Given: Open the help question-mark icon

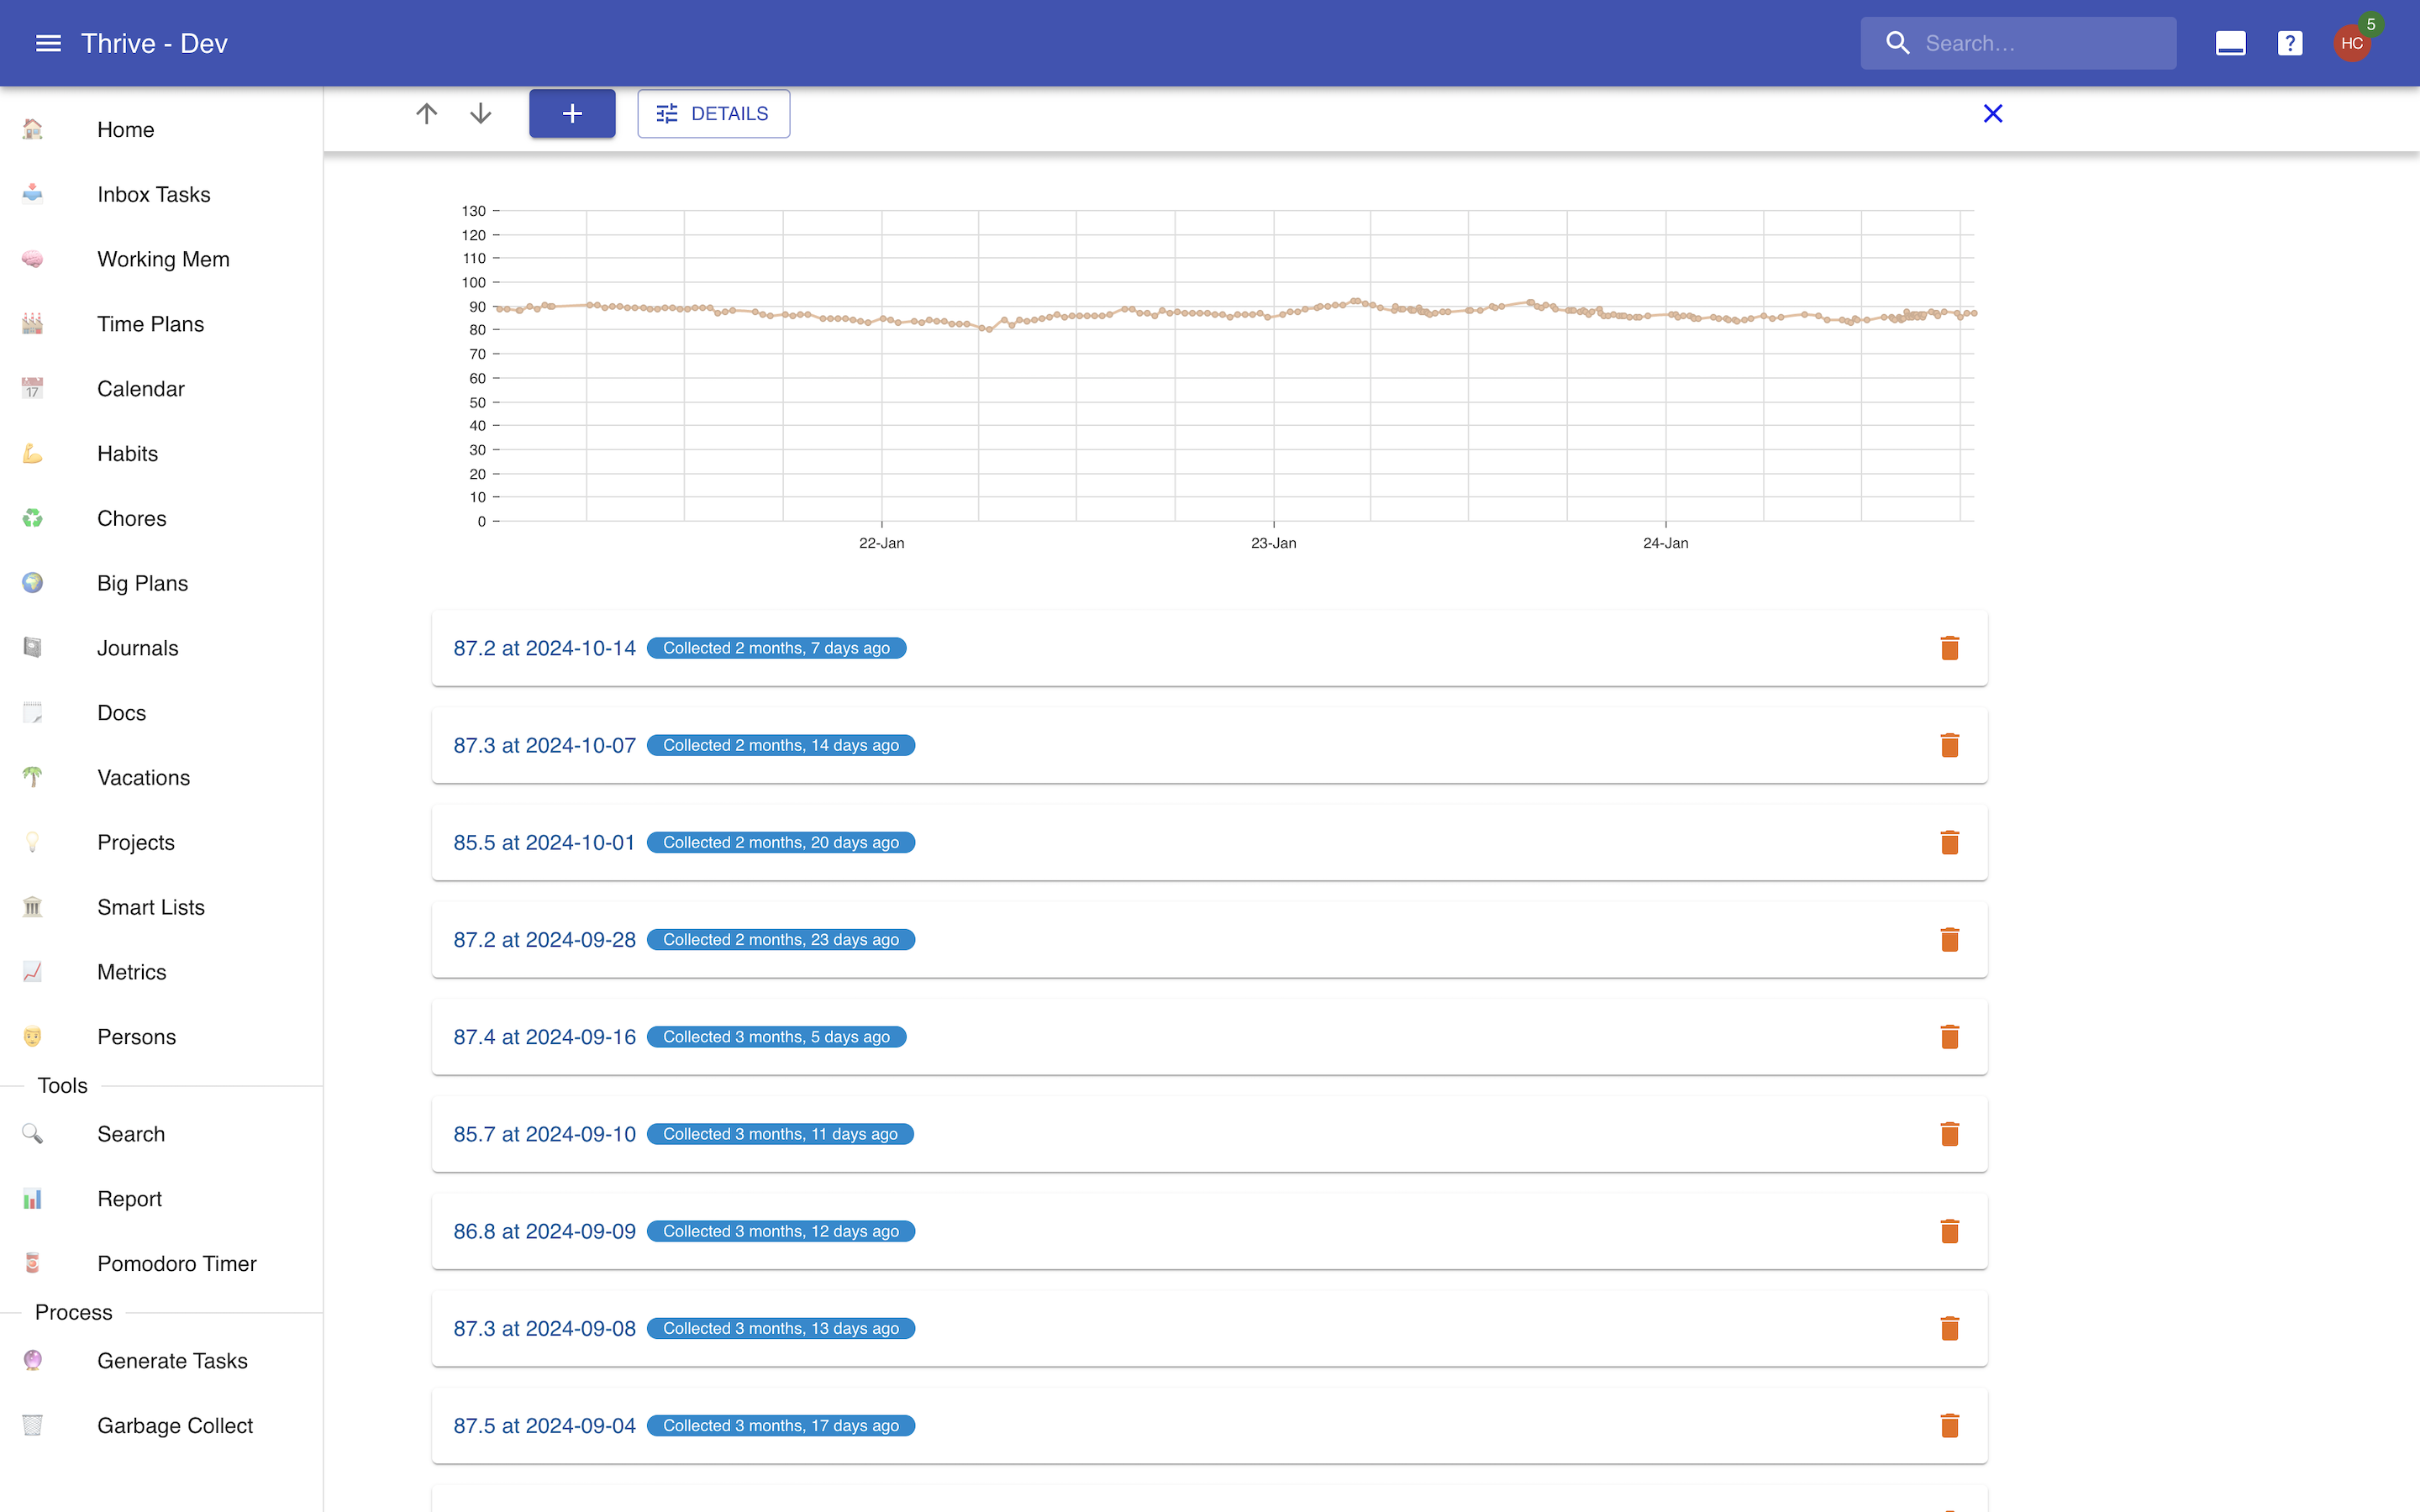Looking at the screenshot, I should [2289, 42].
